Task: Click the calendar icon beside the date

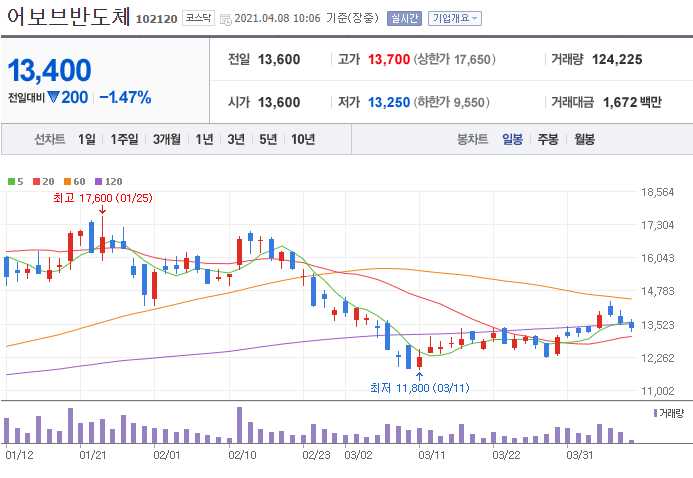Action: (x=225, y=19)
